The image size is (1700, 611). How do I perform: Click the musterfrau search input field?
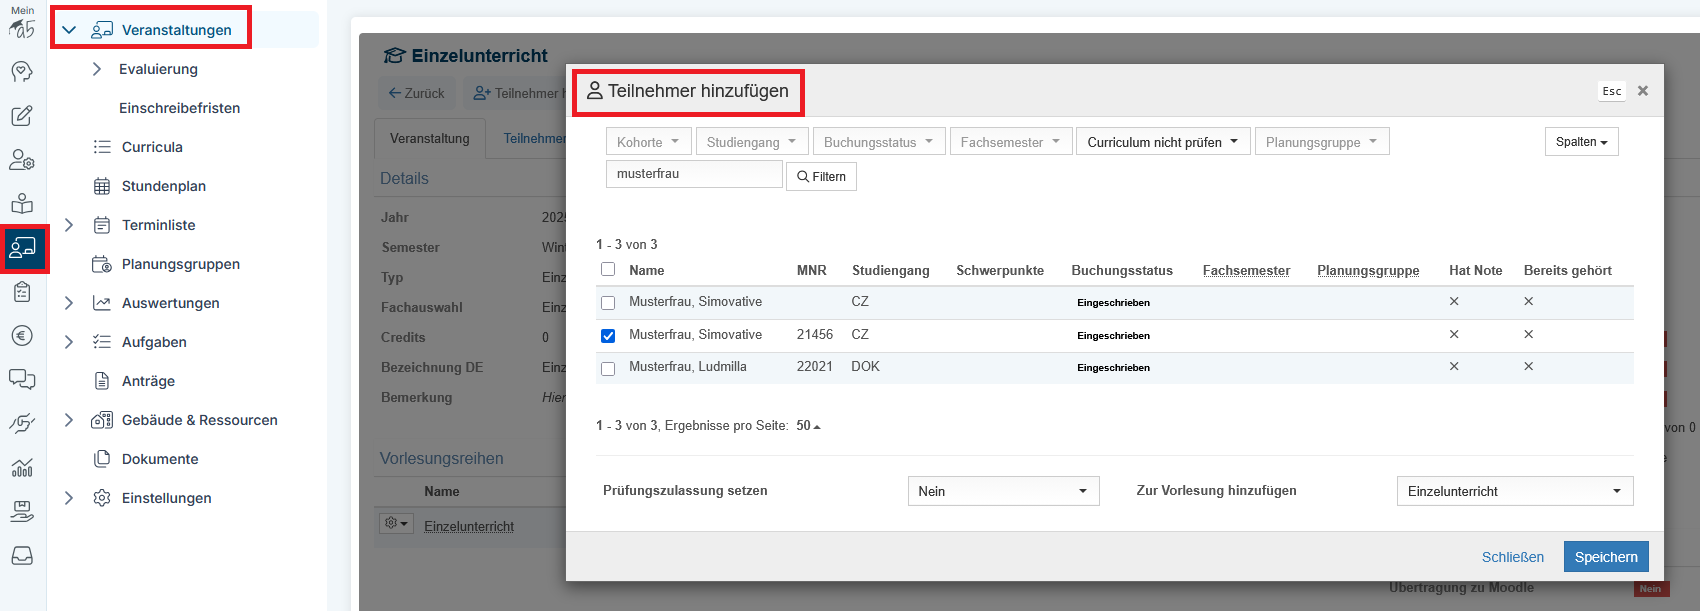point(694,174)
